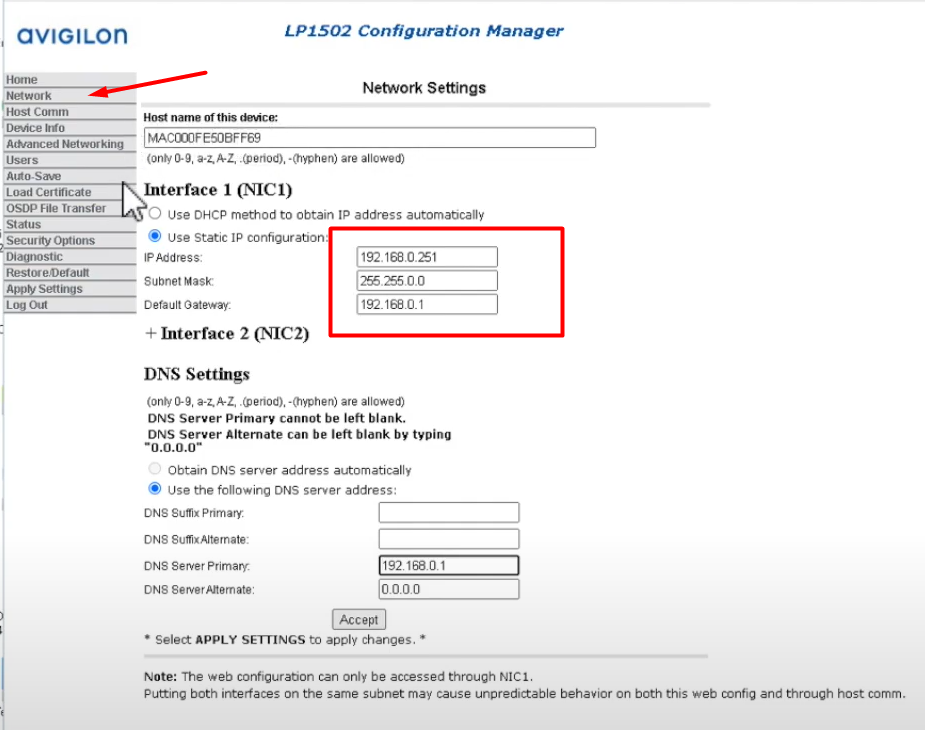This screenshot has width=925, height=730.
Task: Run the Diagnostic page
Action: (34, 256)
